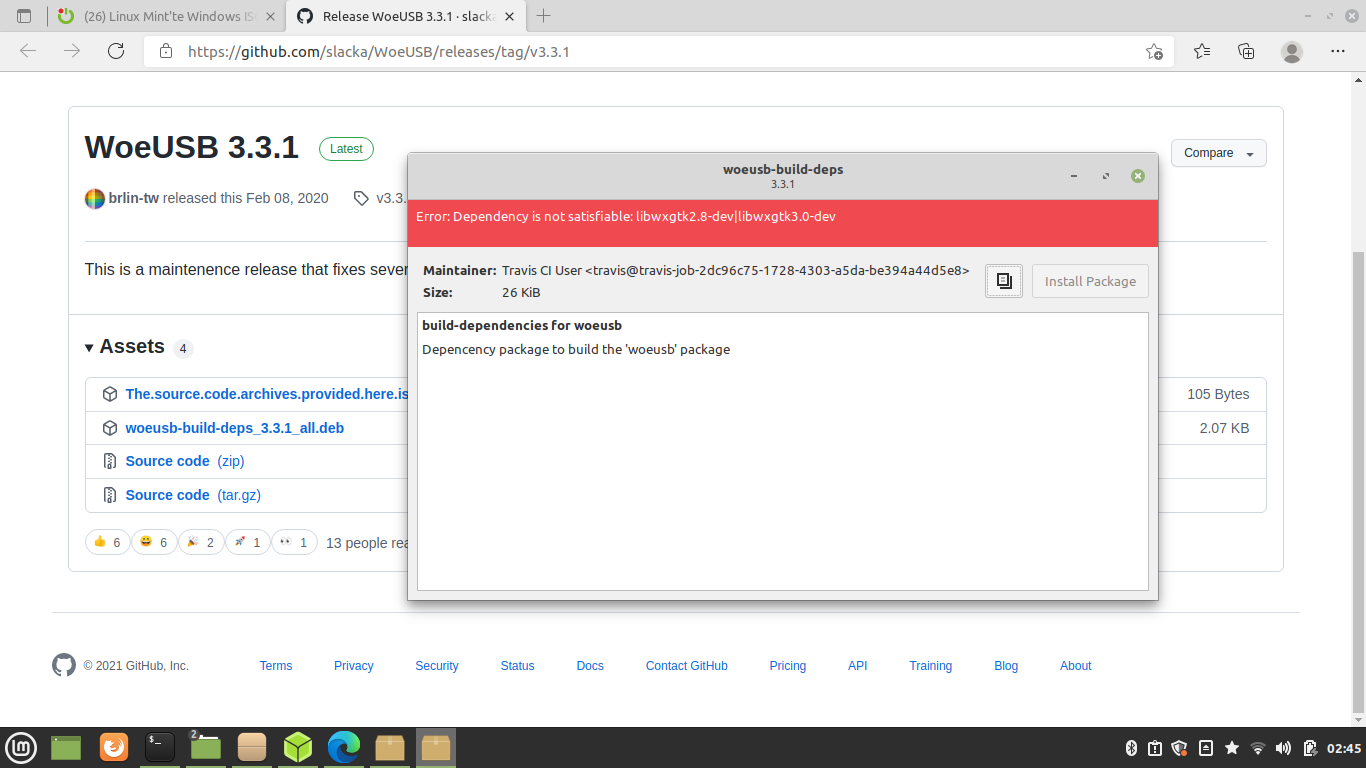Launch Firefox from the taskbar
The height and width of the screenshot is (768, 1366).
(x=114, y=747)
